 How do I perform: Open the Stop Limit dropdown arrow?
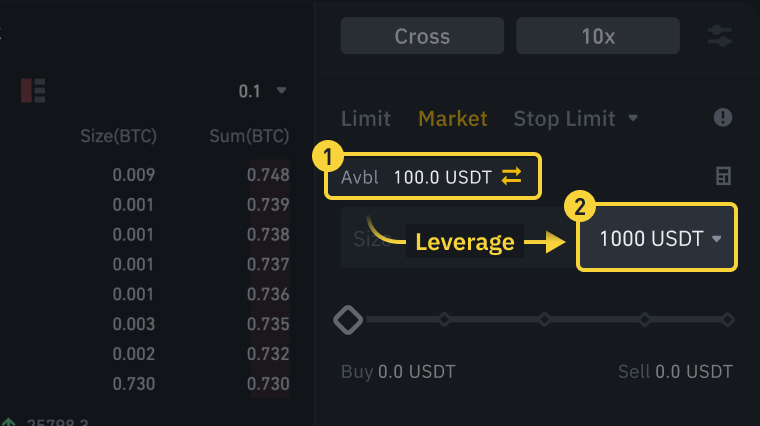tap(633, 118)
